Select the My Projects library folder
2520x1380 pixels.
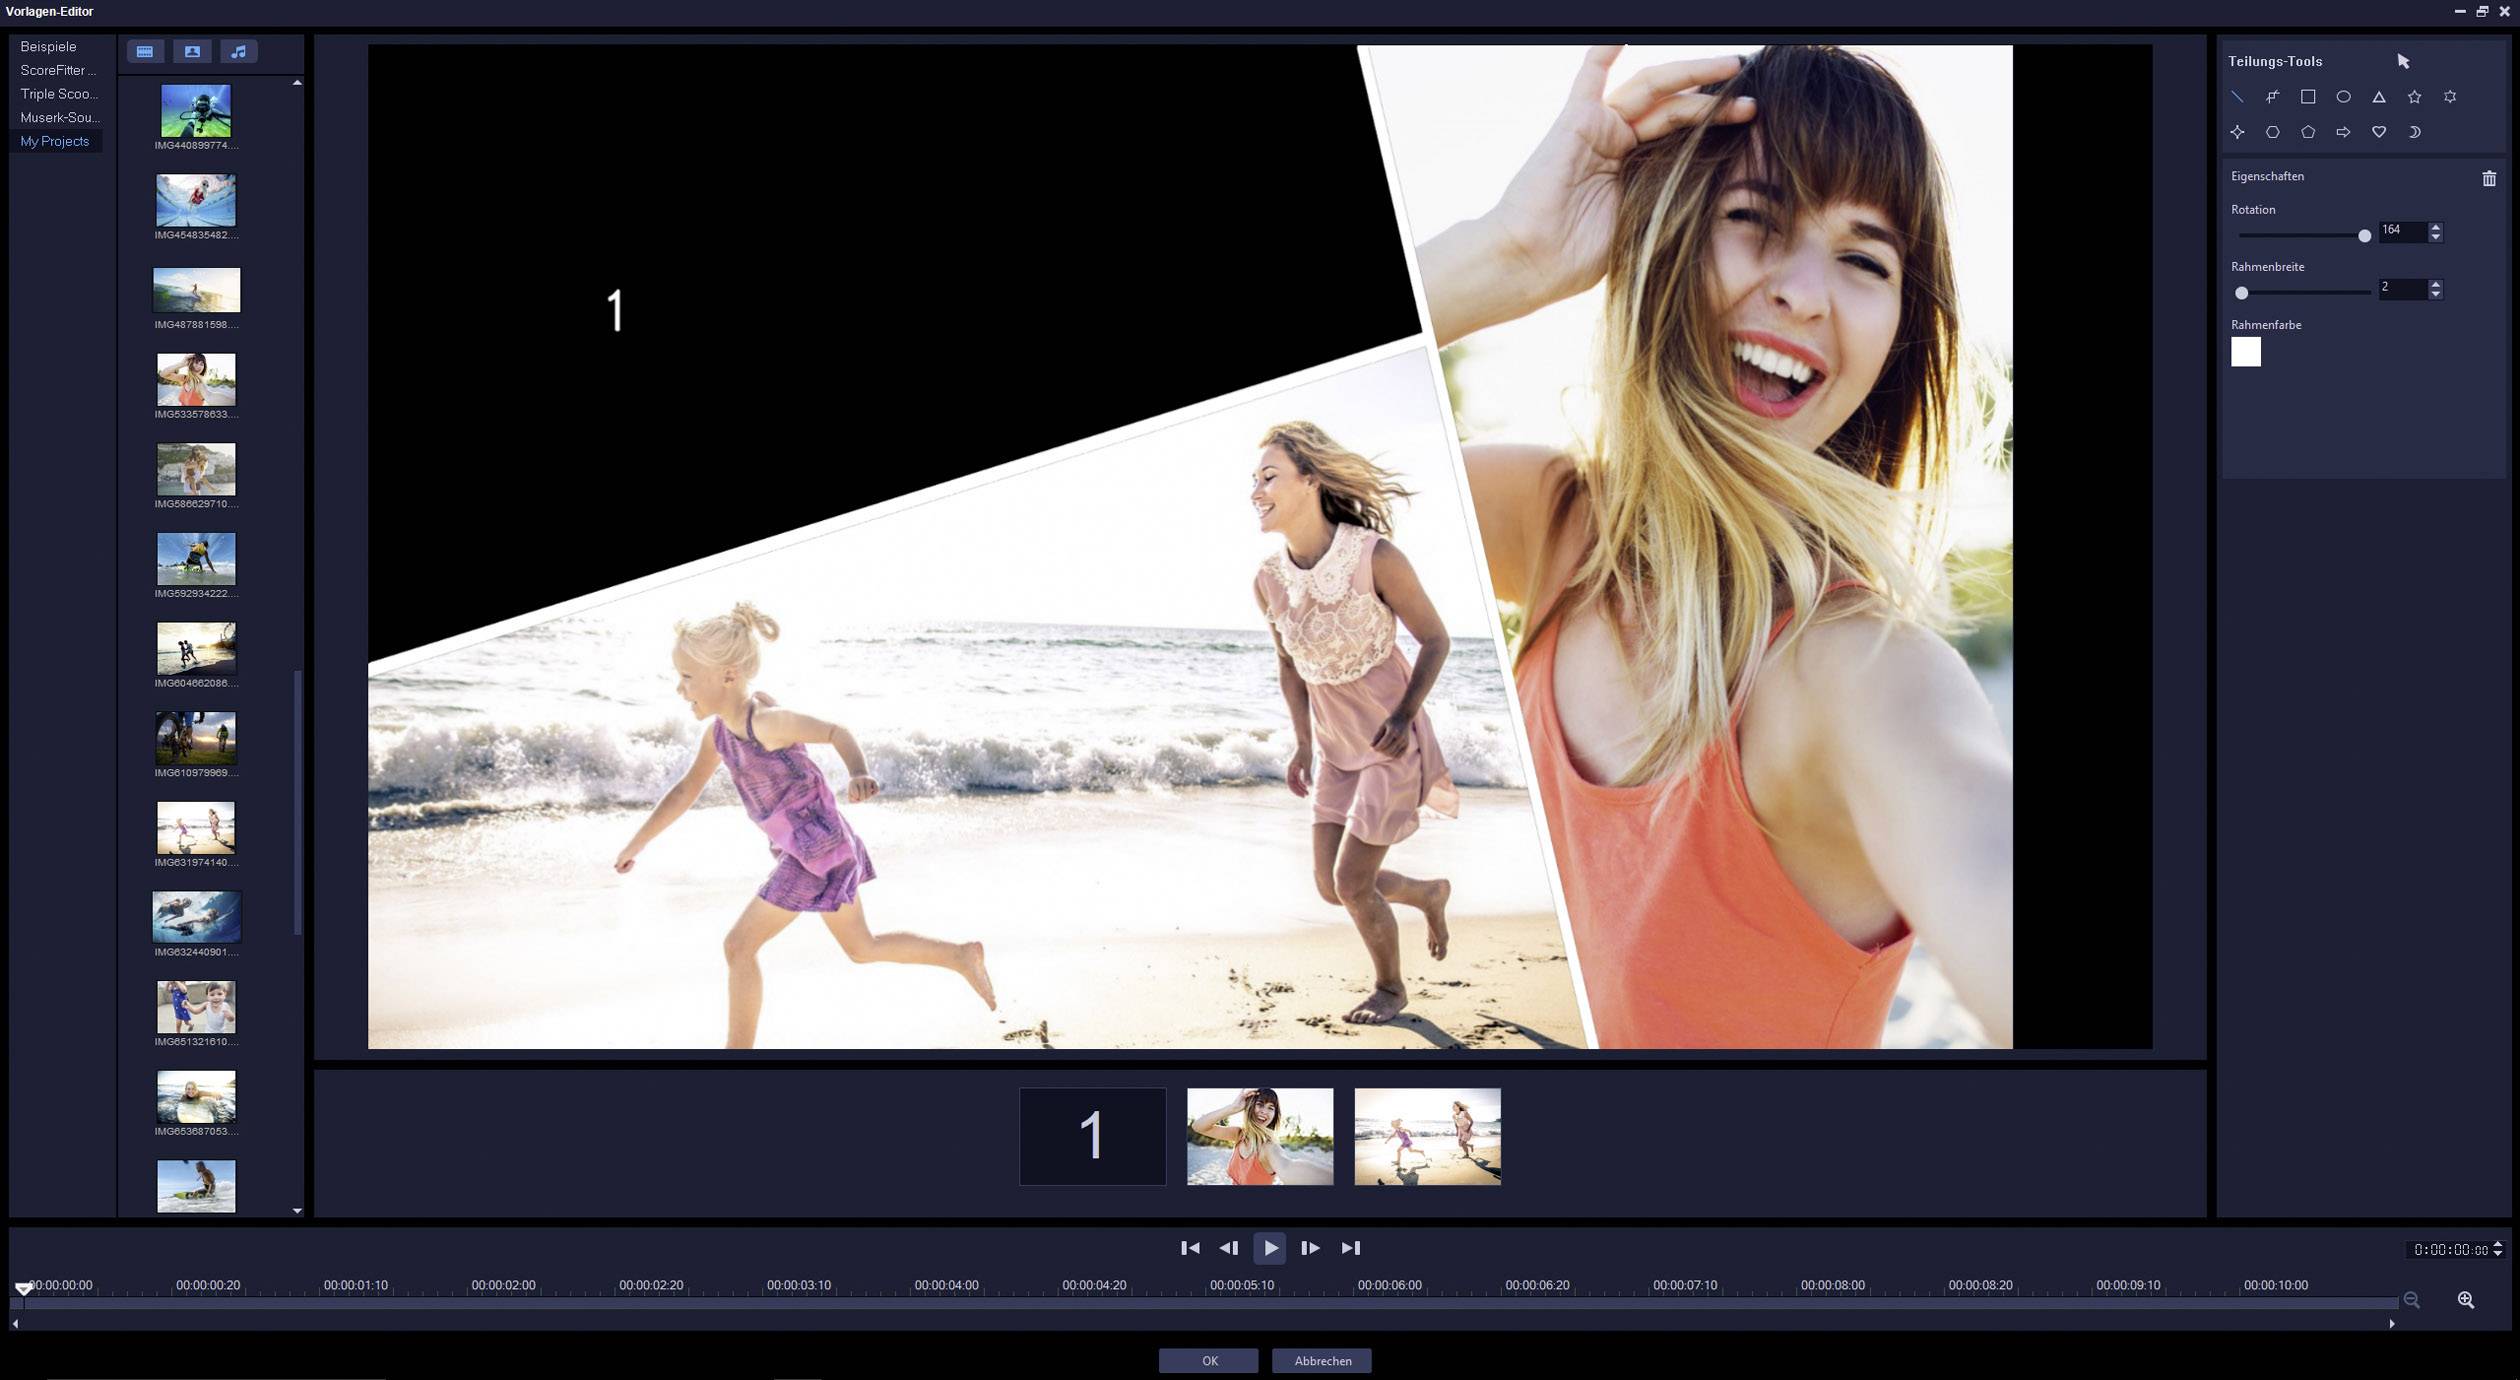(55, 141)
